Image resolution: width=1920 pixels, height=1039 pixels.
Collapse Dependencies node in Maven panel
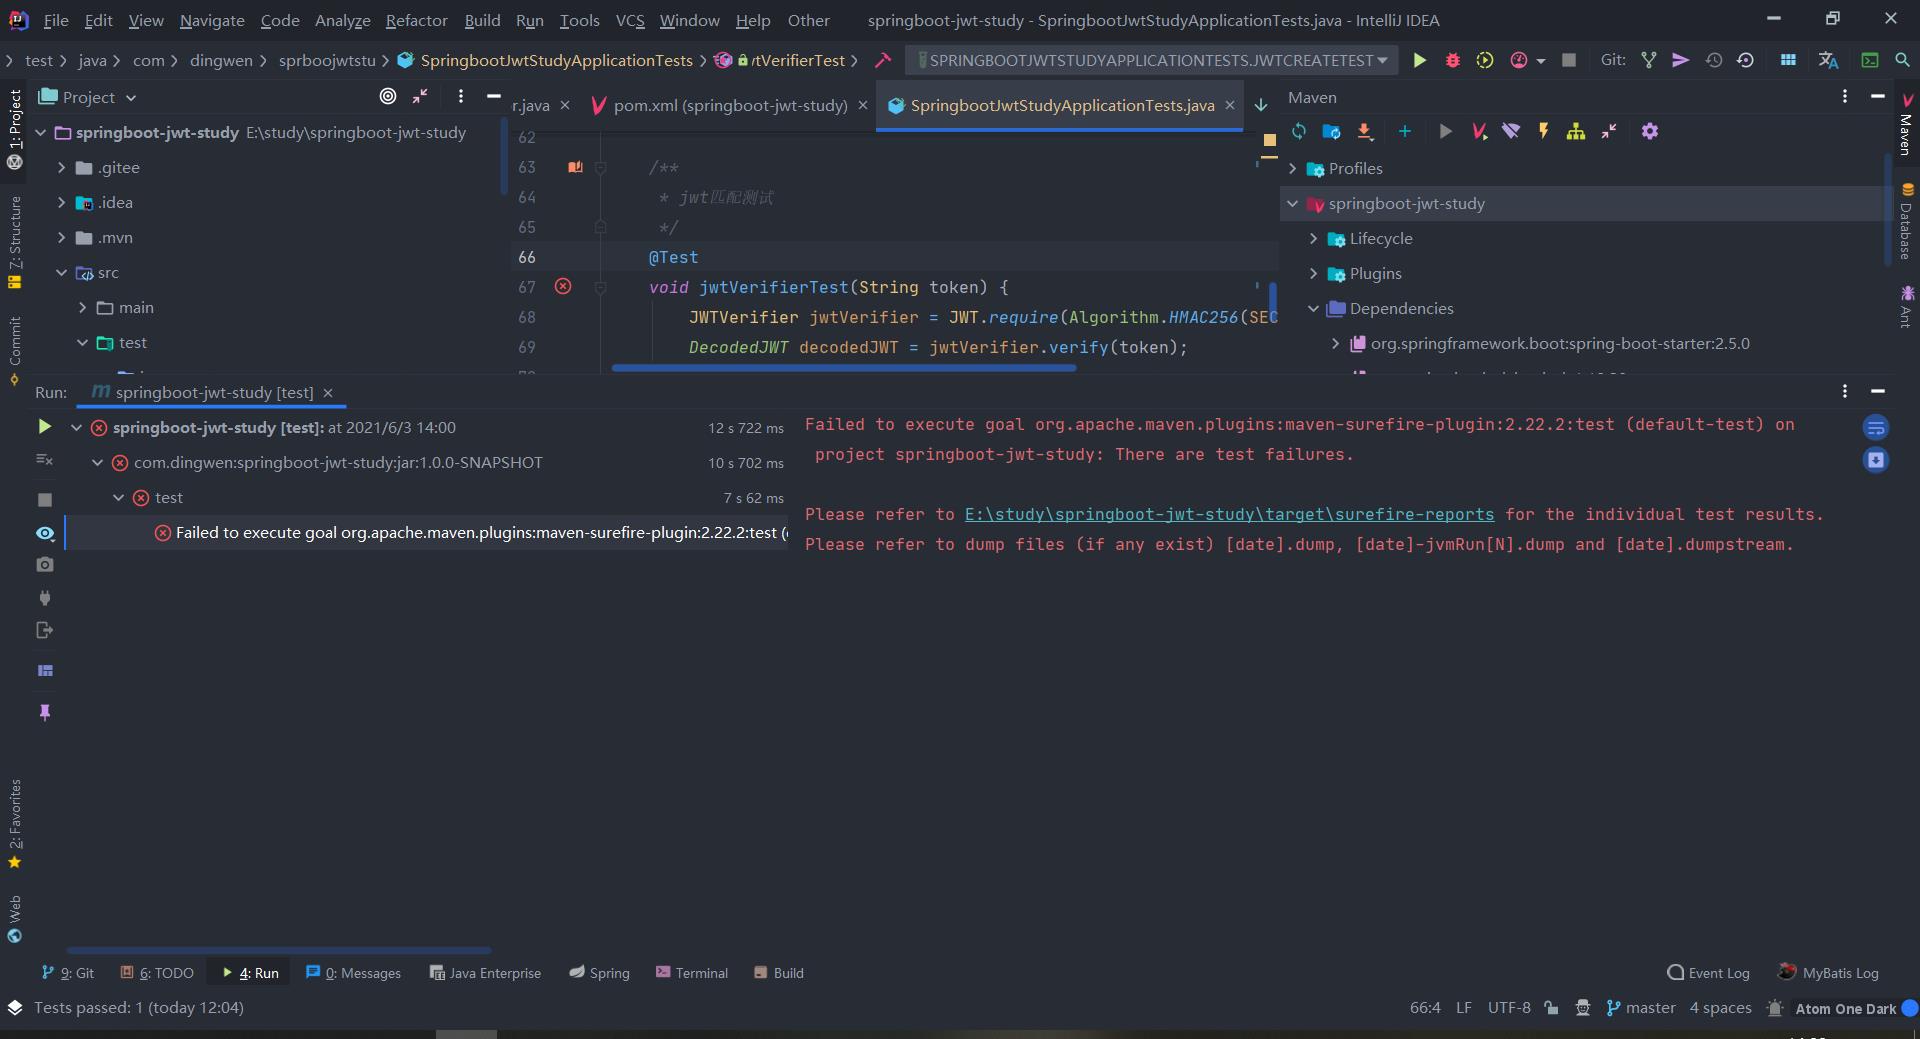pyautogui.click(x=1313, y=308)
